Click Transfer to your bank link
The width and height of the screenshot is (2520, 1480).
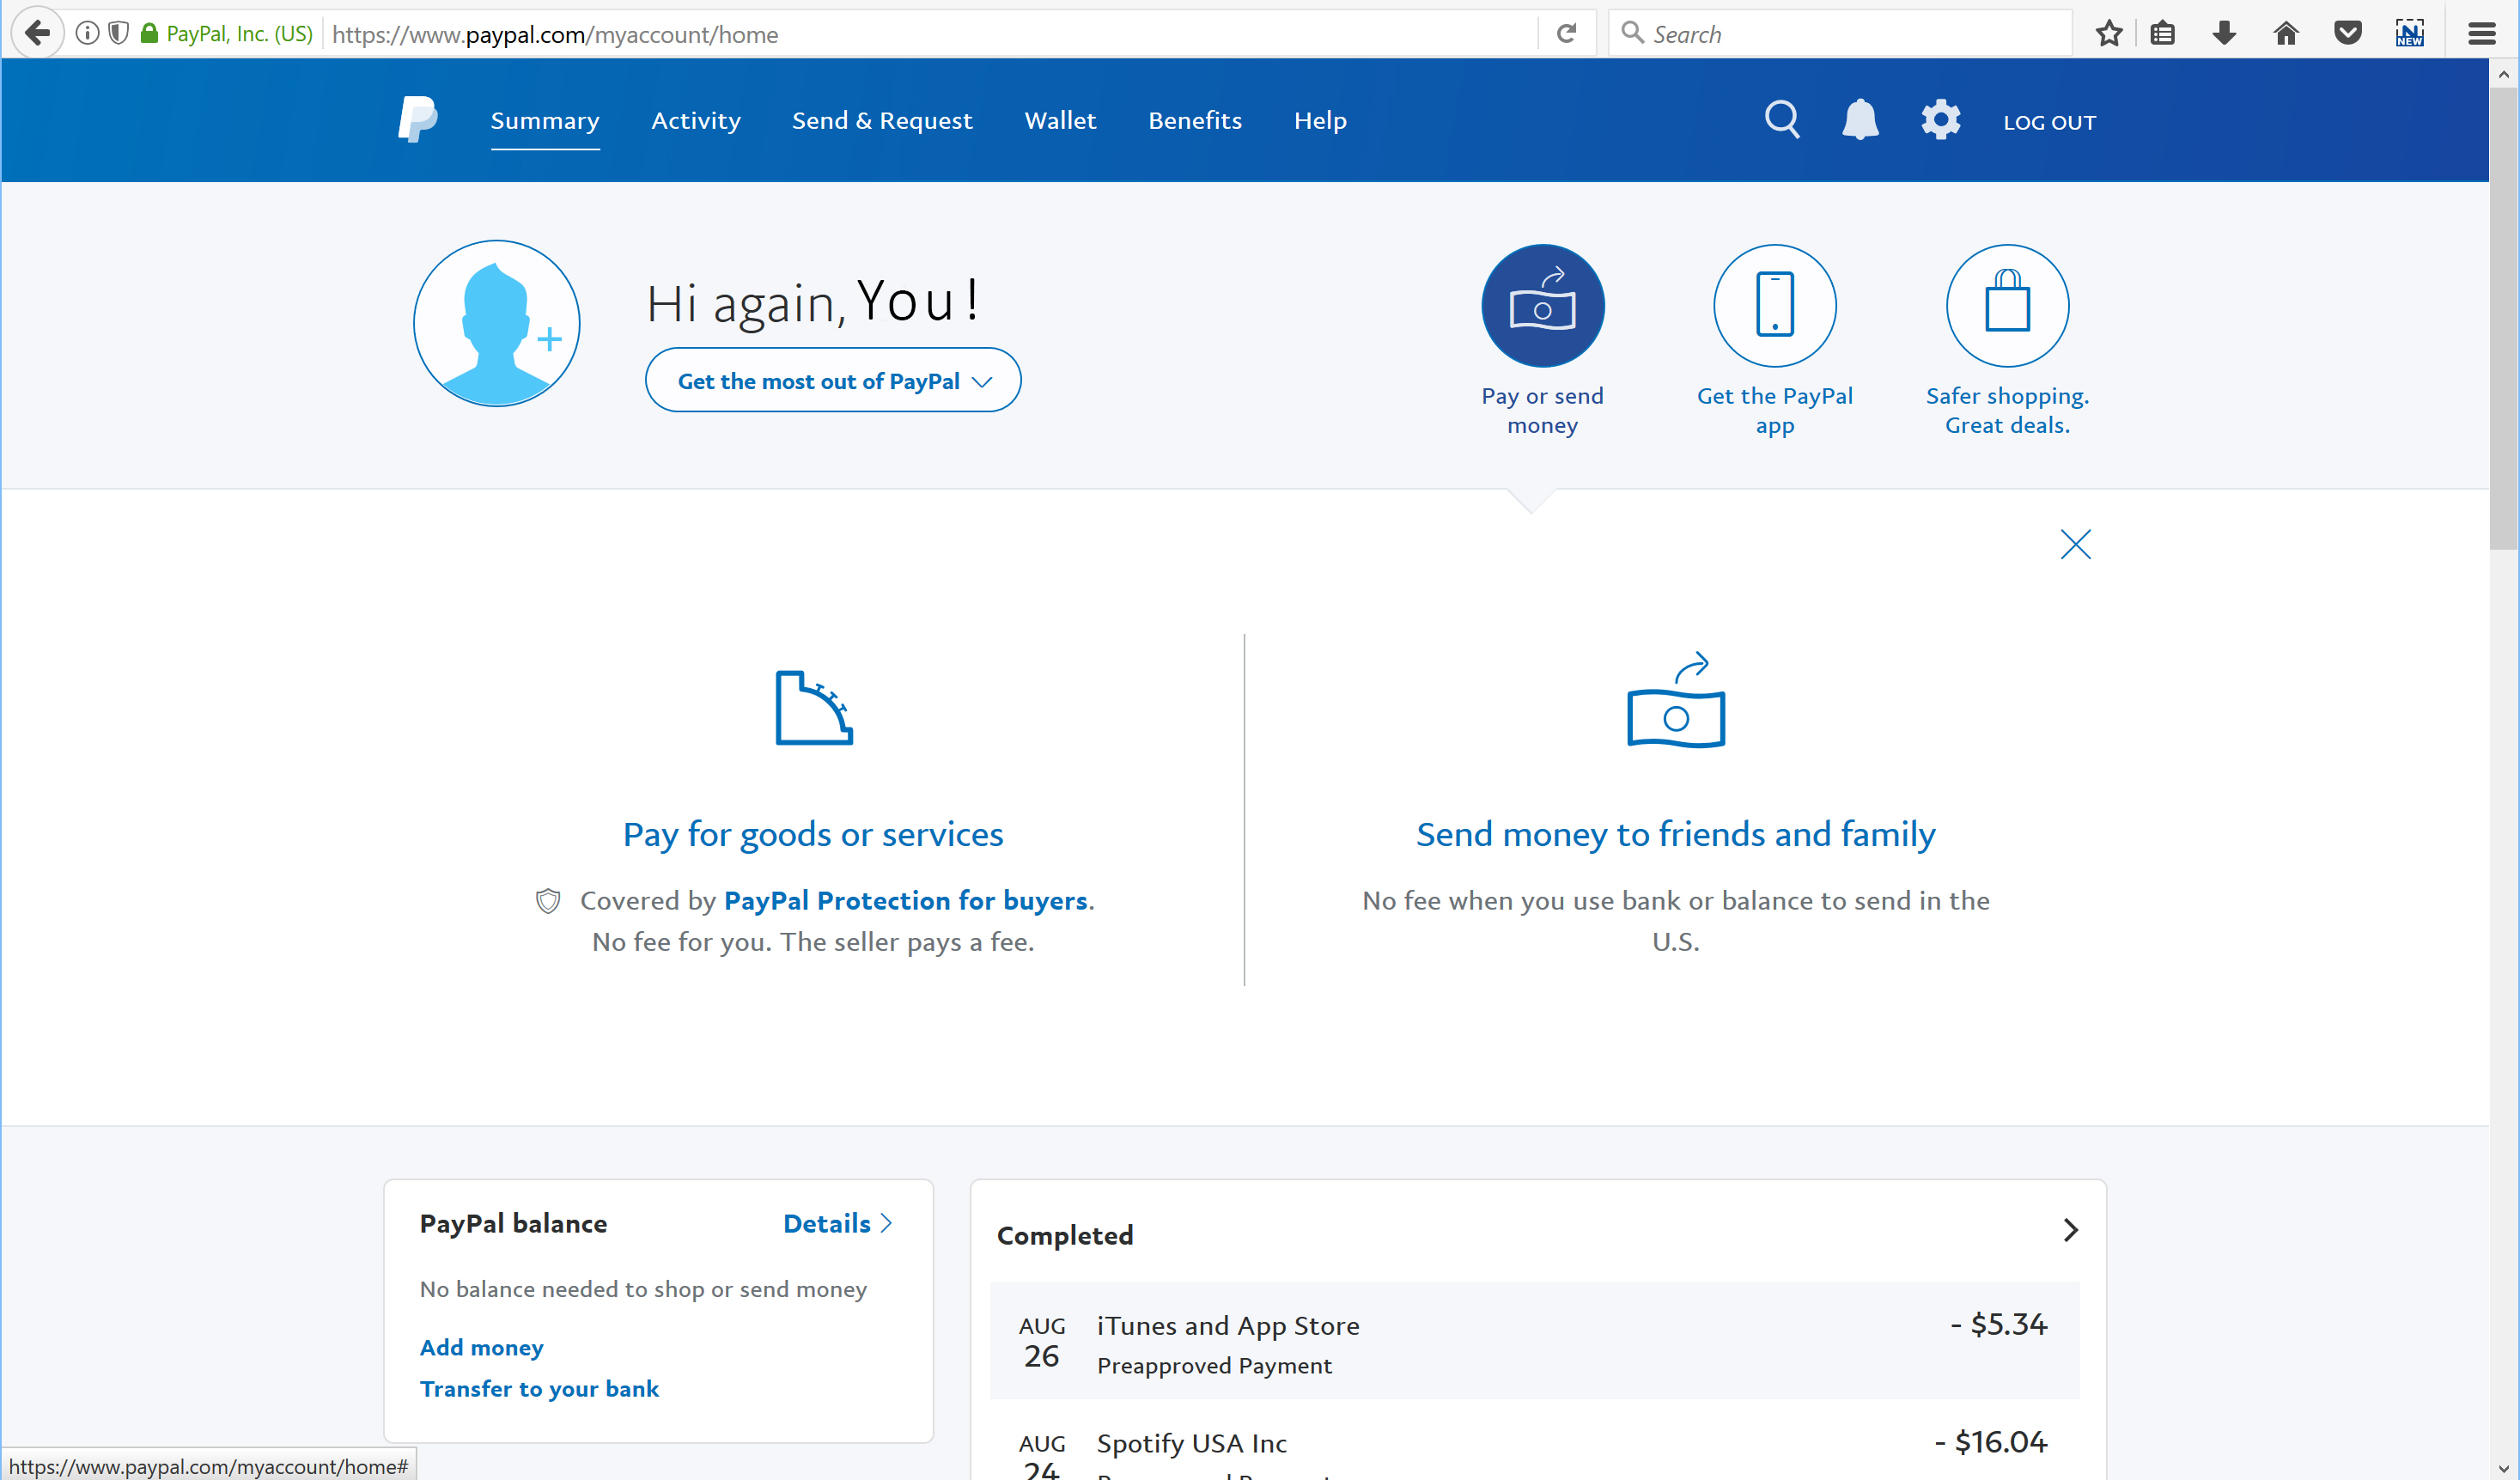(x=539, y=1389)
